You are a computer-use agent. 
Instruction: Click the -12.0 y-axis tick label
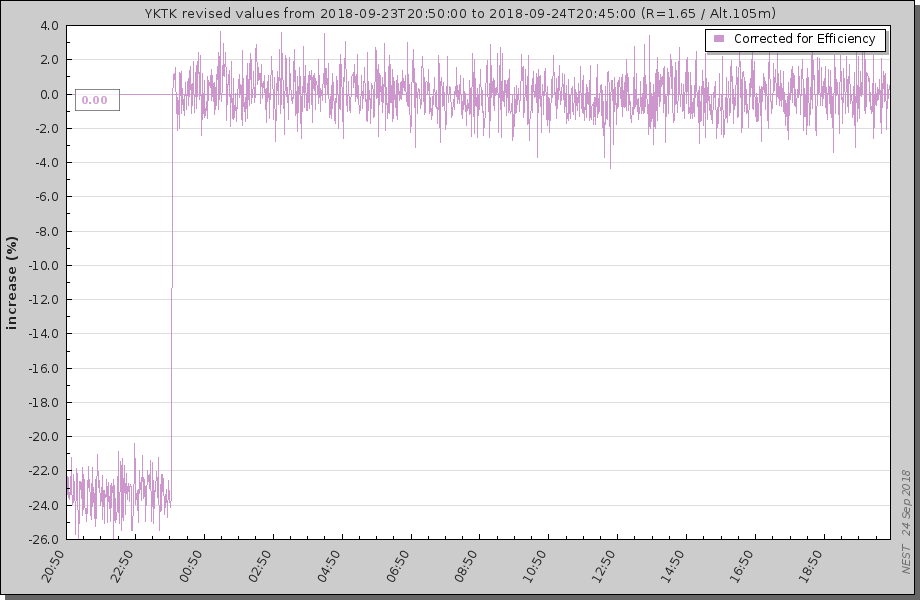[x=44, y=300]
